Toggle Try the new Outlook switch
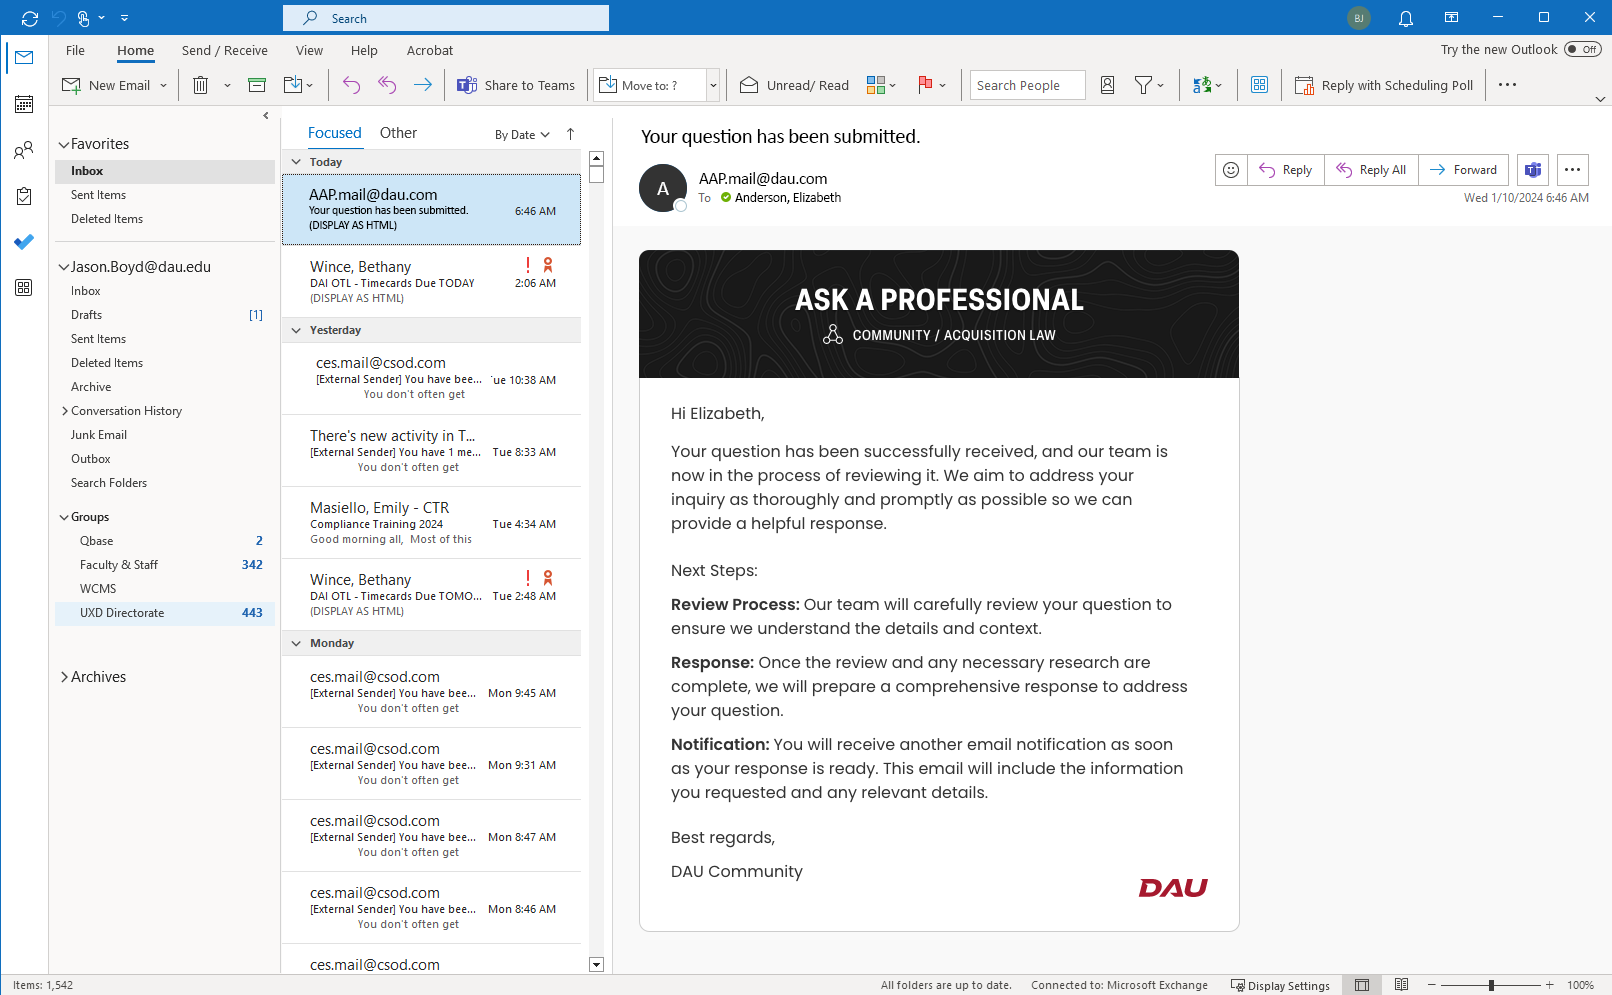 click(x=1582, y=50)
